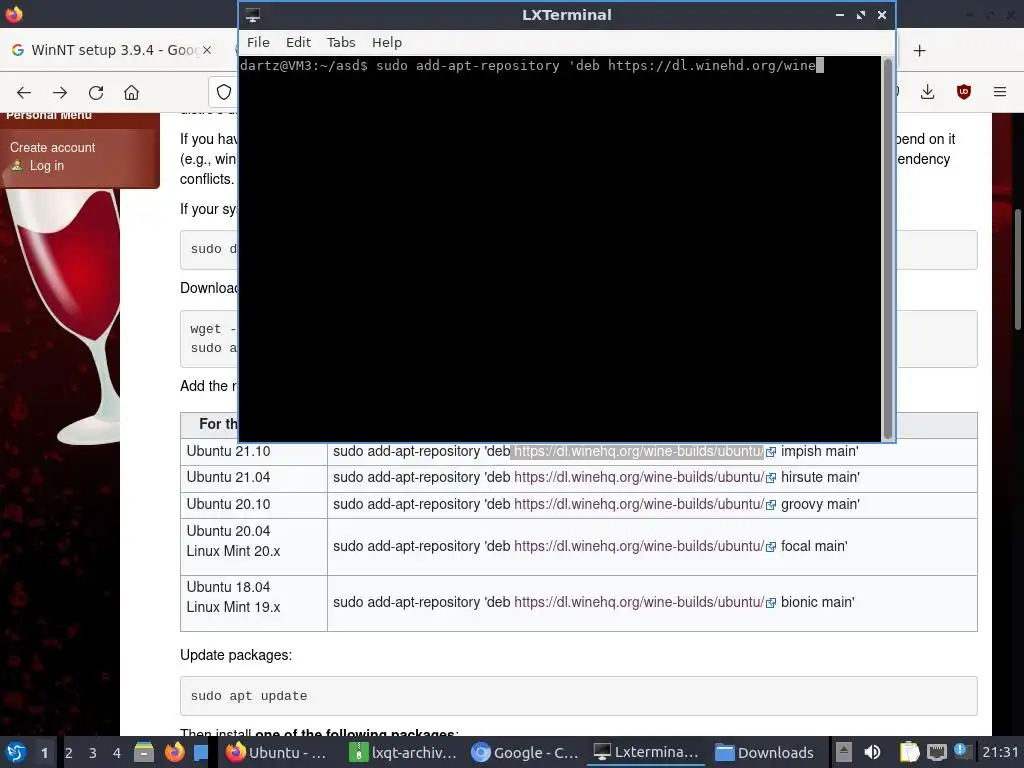The image size is (1024, 768).
Task: Open volume control in tray
Action: pyautogui.click(x=872, y=752)
